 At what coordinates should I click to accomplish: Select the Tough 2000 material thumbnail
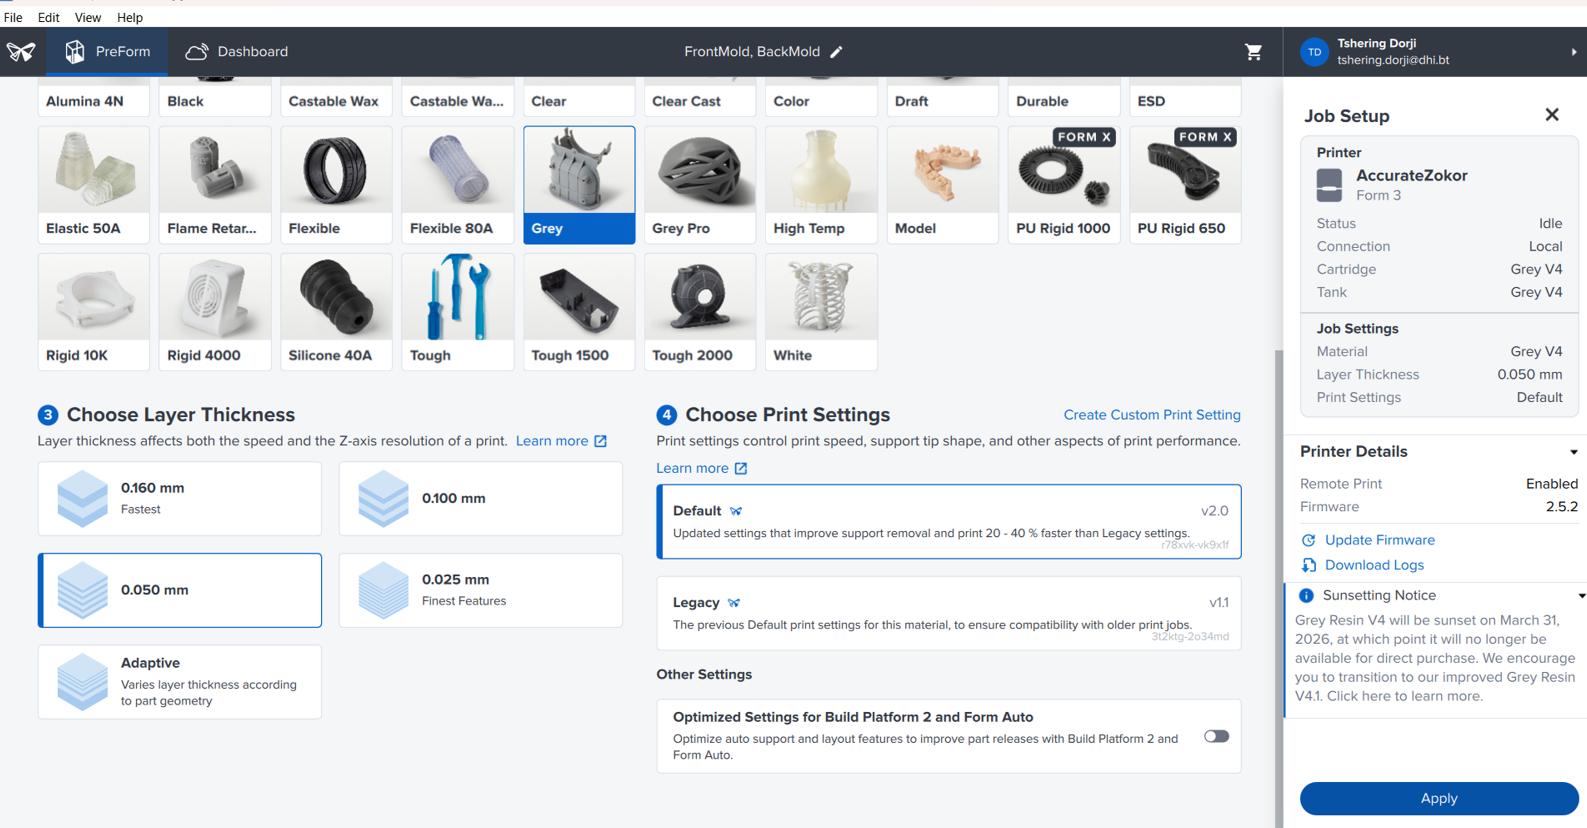[700, 311]
